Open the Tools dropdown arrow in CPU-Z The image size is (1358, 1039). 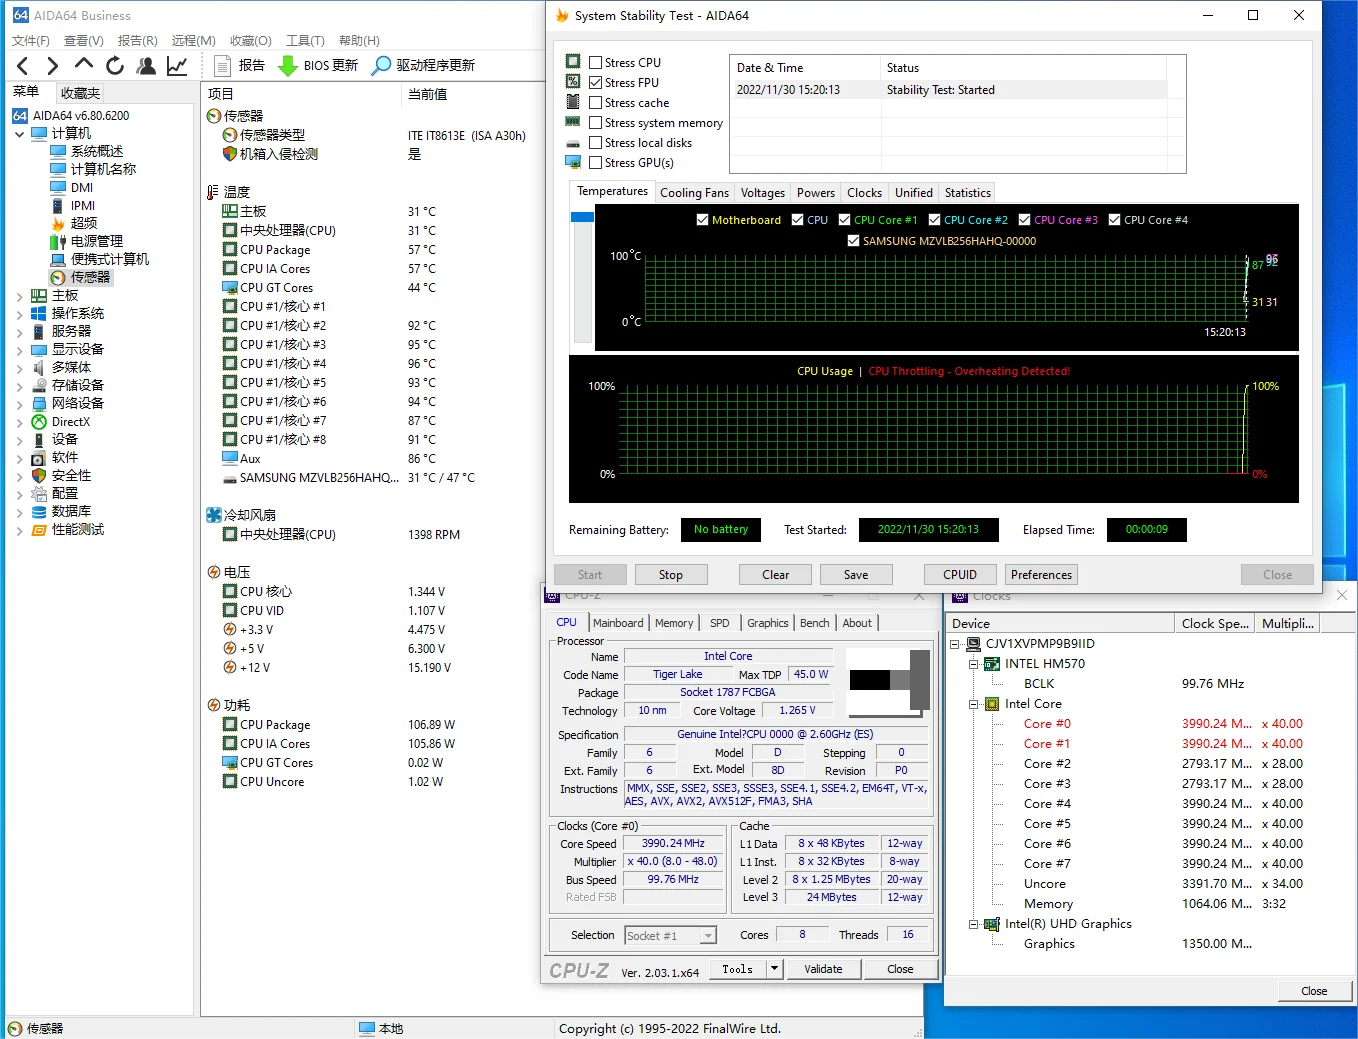773,969
